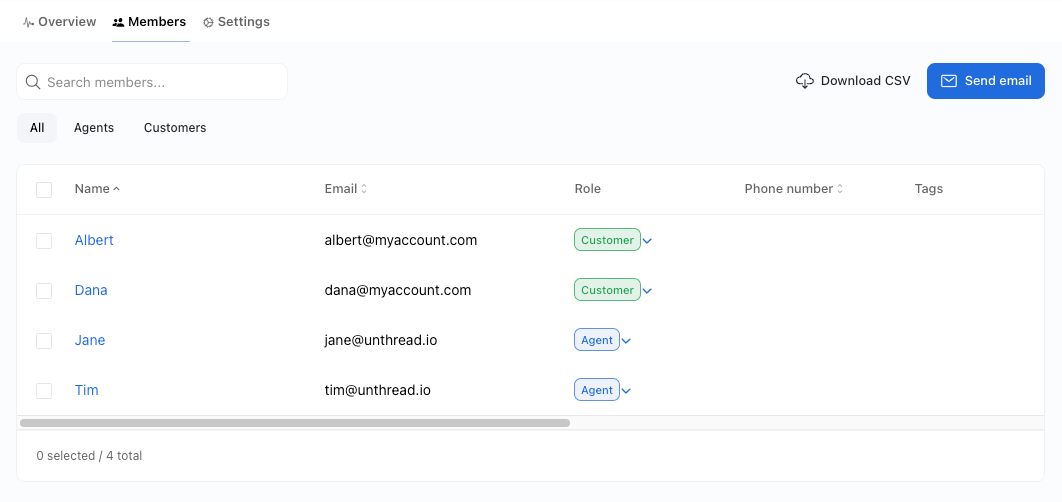The width and height of the screenshot is (1062, 502).
Task: Select the checkbox for Jane's row
Action: coord(44,341)
